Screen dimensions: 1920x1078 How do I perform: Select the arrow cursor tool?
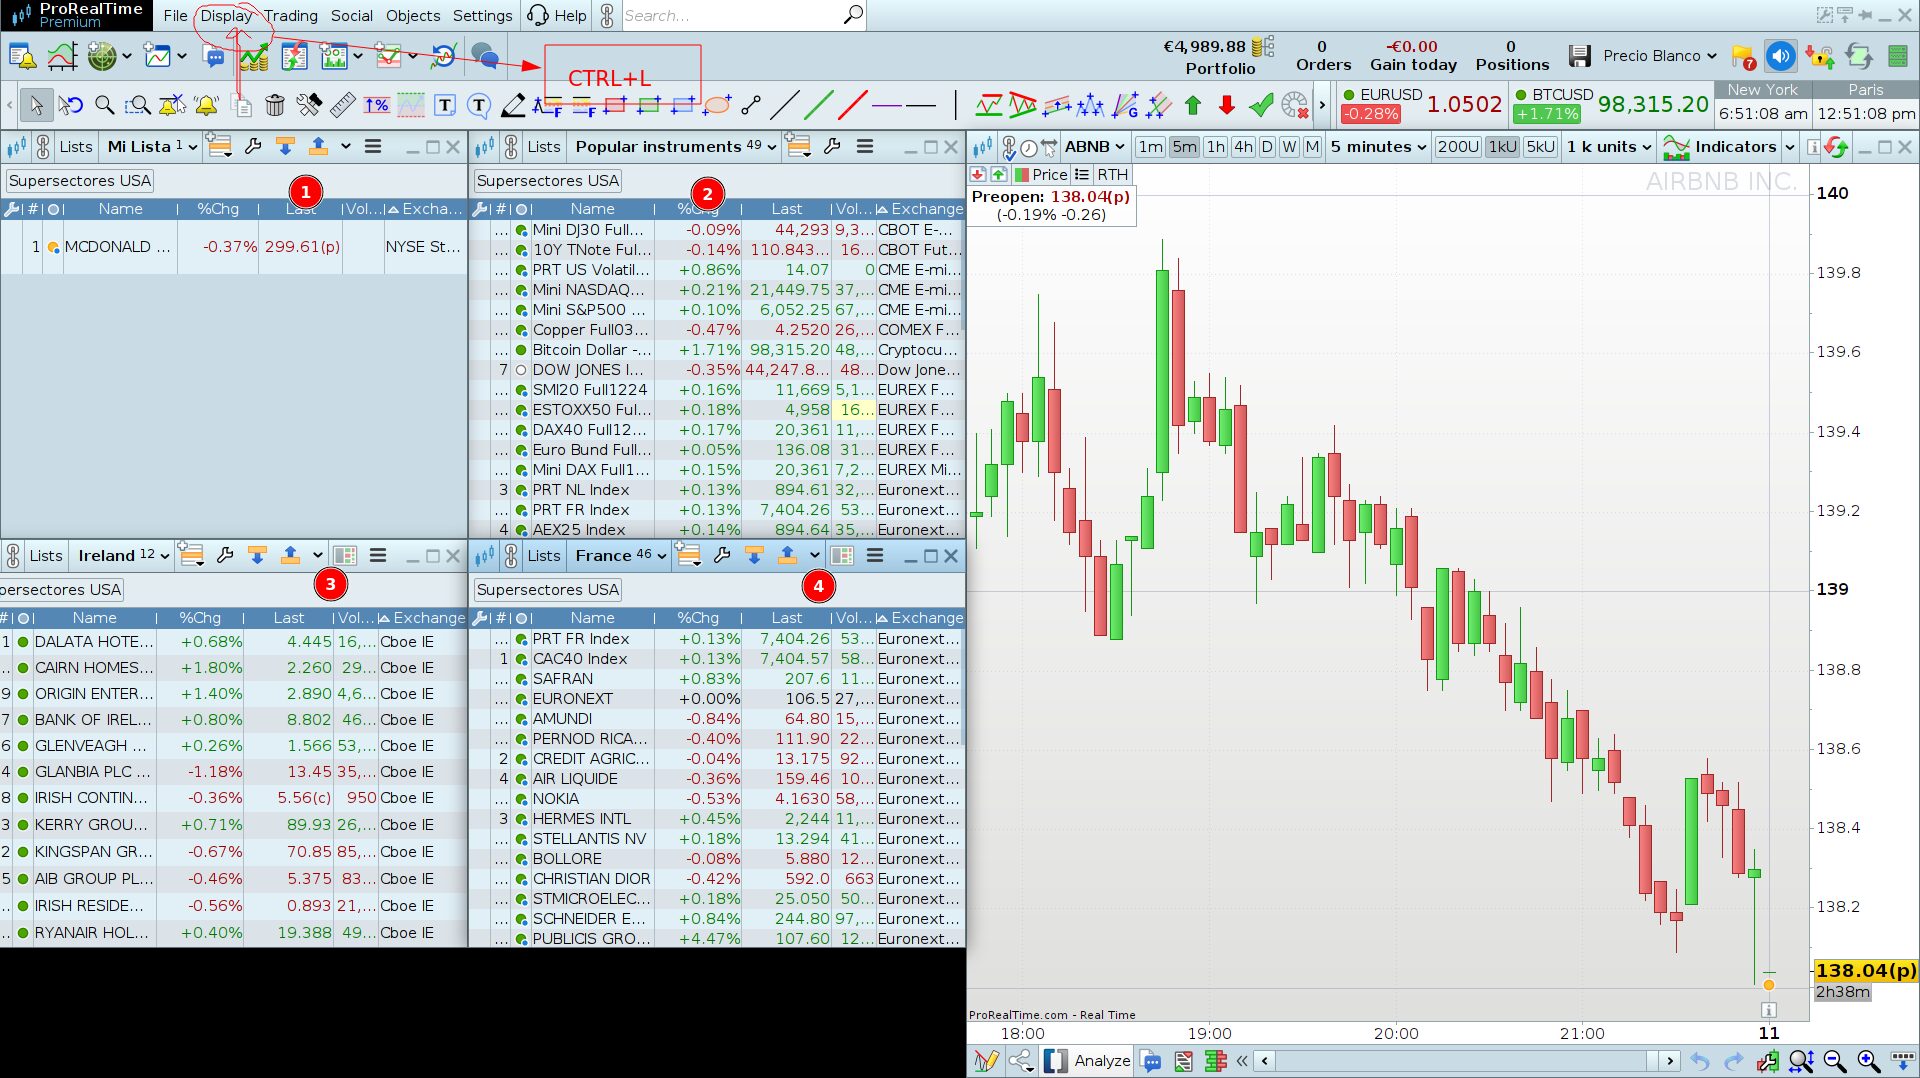click(x=36, y=105)
